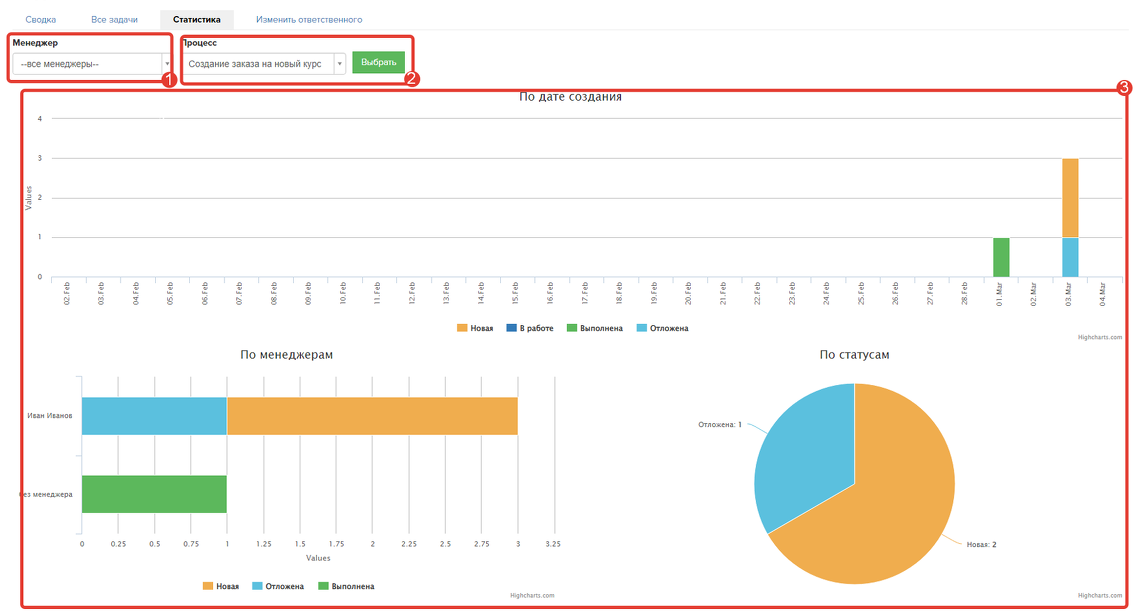
Task: Toggle Отложена series in the date chart legend
Action: [x=662, y=328]
